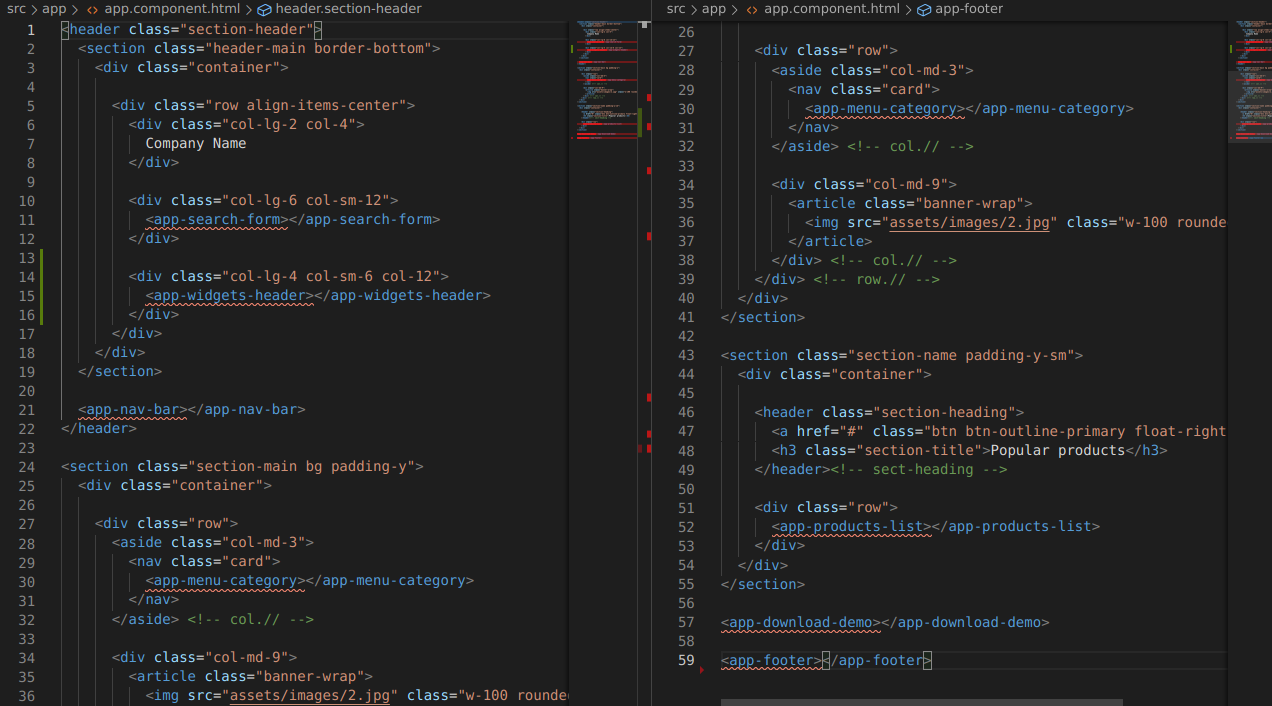Expand the header.section-header breadcrumb item
Viewport: 1272px width, 706px height.
pyautogui.click(x=348, y=9)
